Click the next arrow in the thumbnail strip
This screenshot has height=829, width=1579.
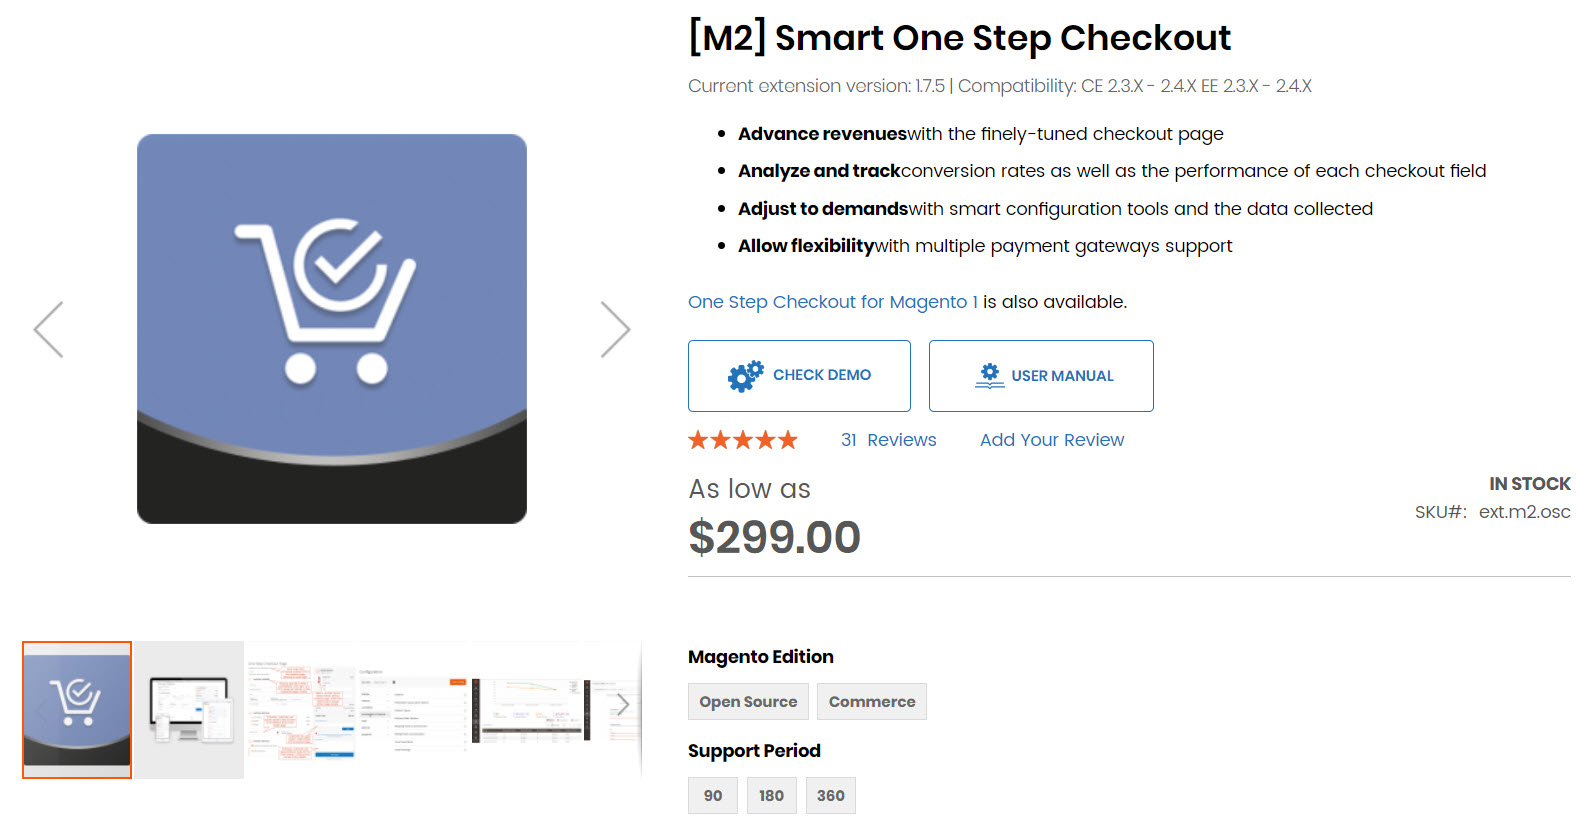(x=623, y=704)
